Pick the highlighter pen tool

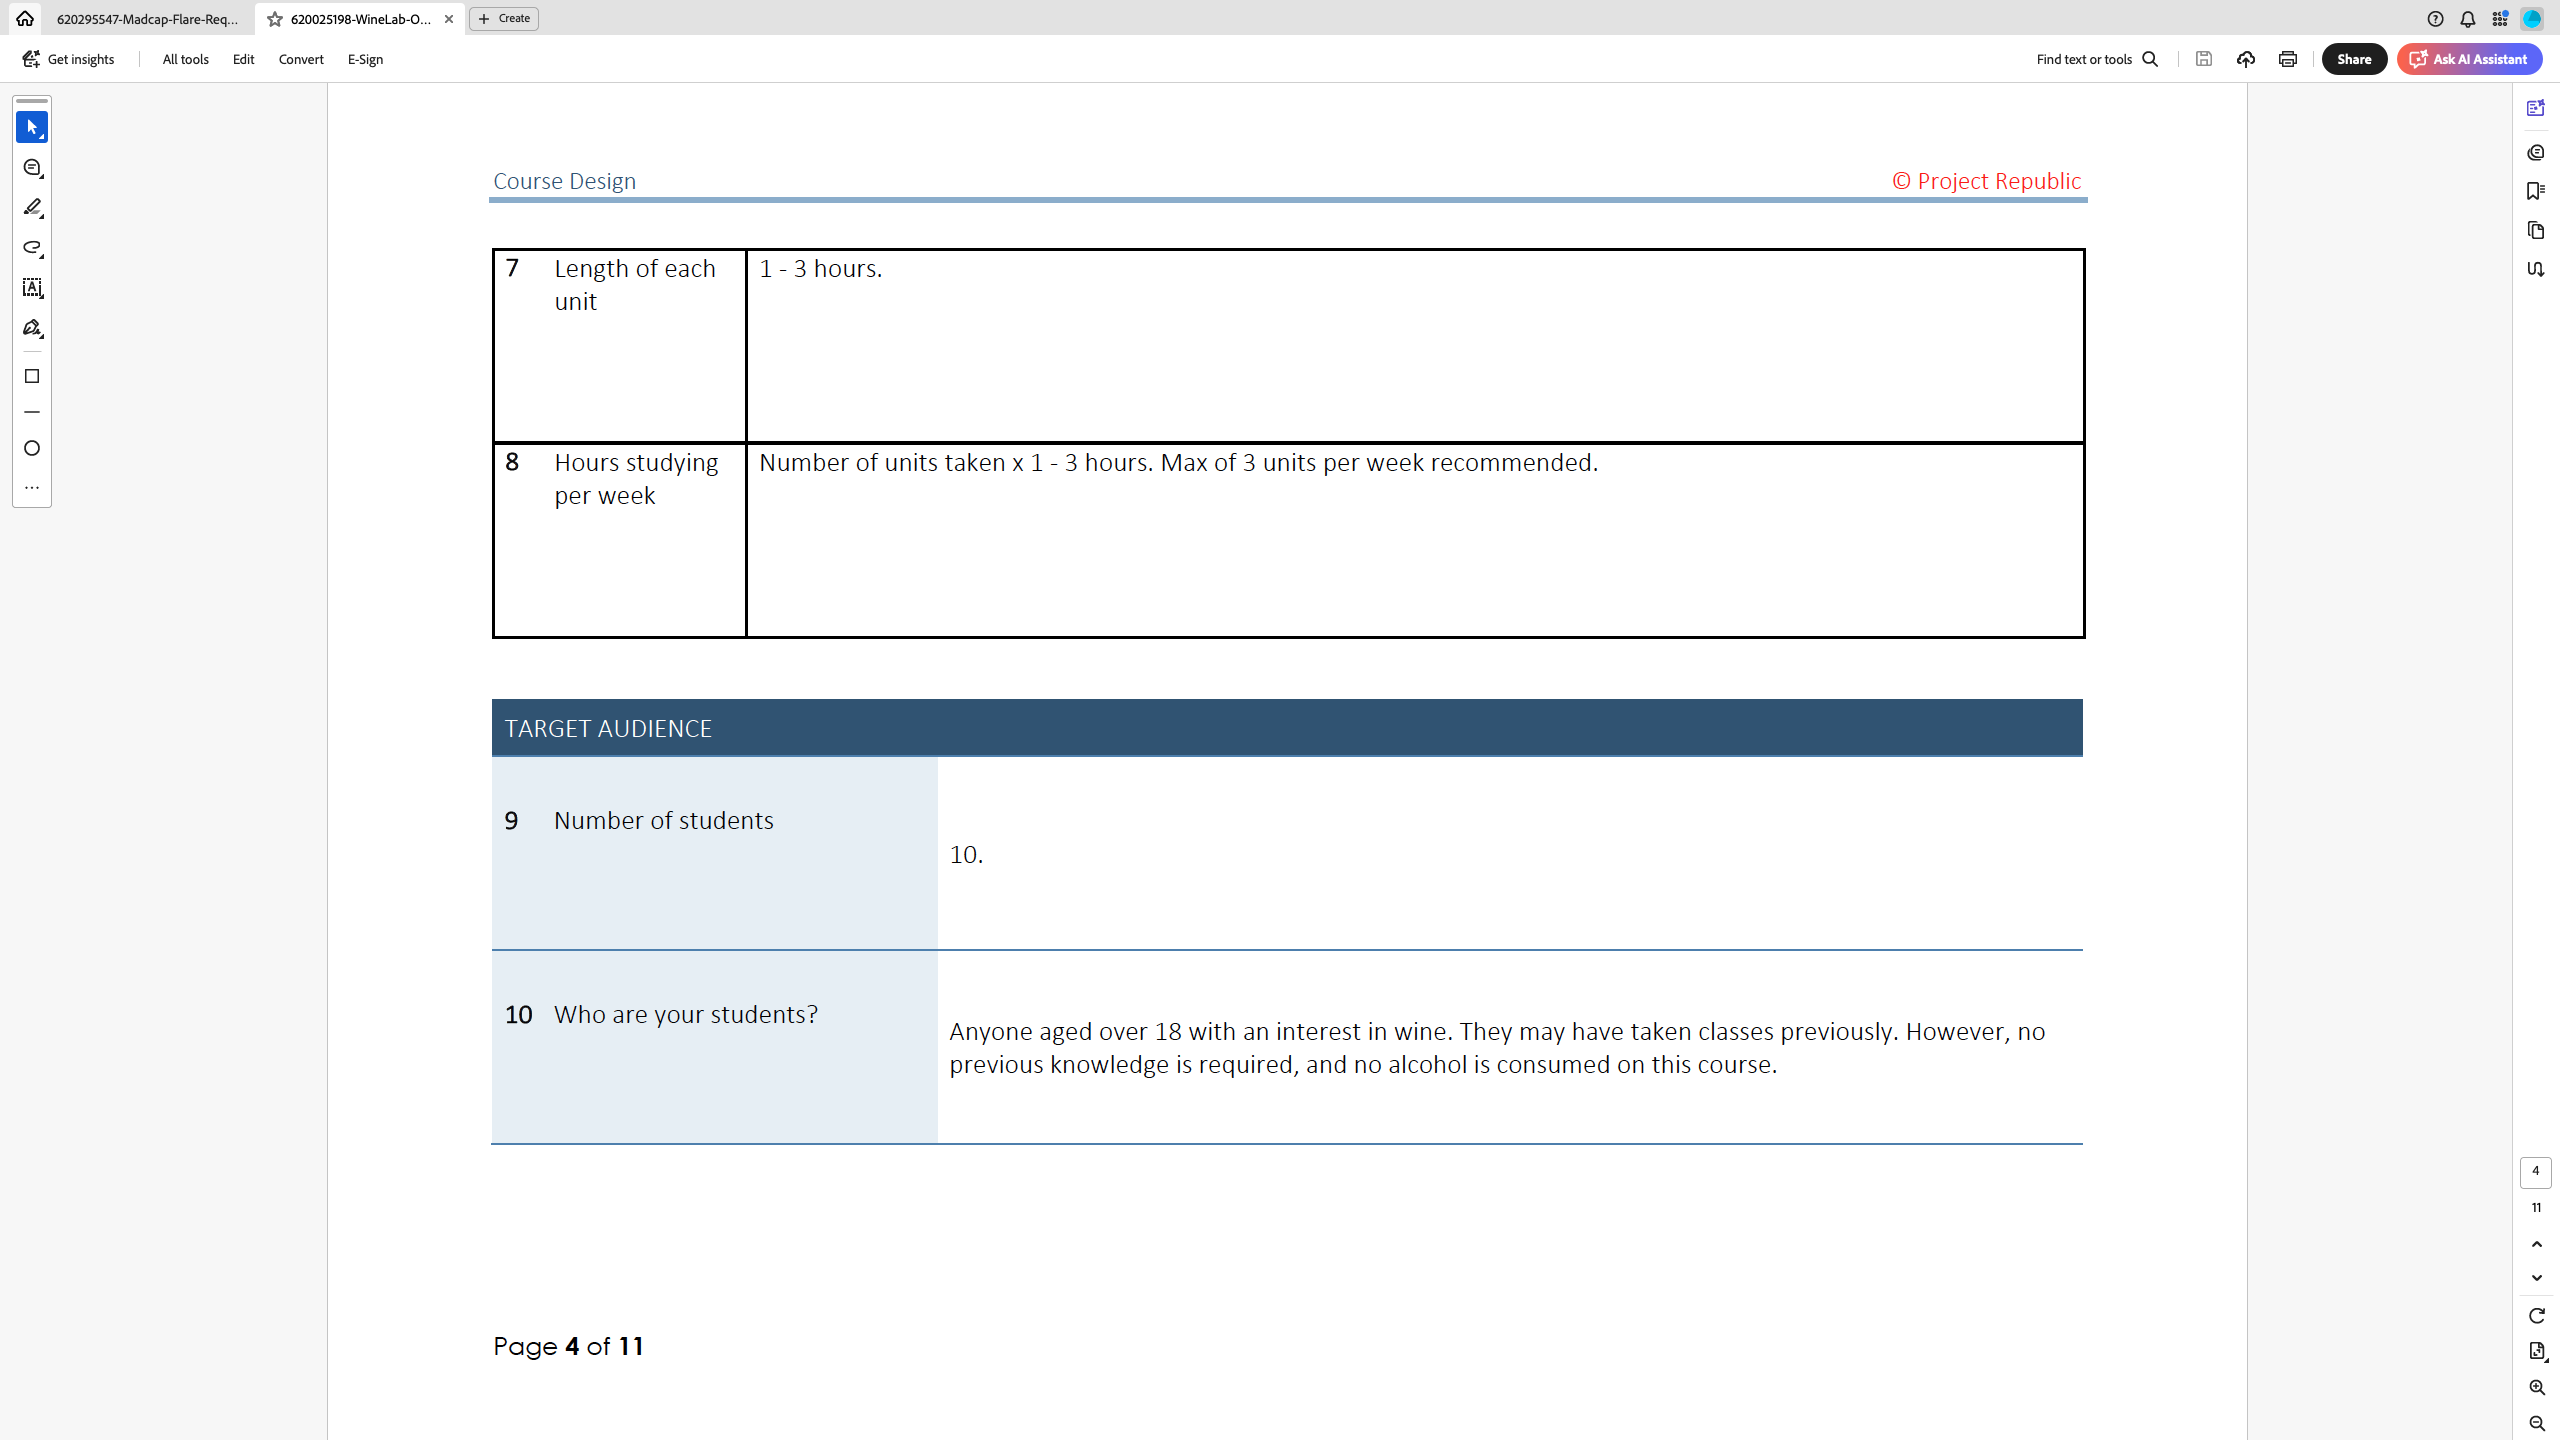click(32, 207)
